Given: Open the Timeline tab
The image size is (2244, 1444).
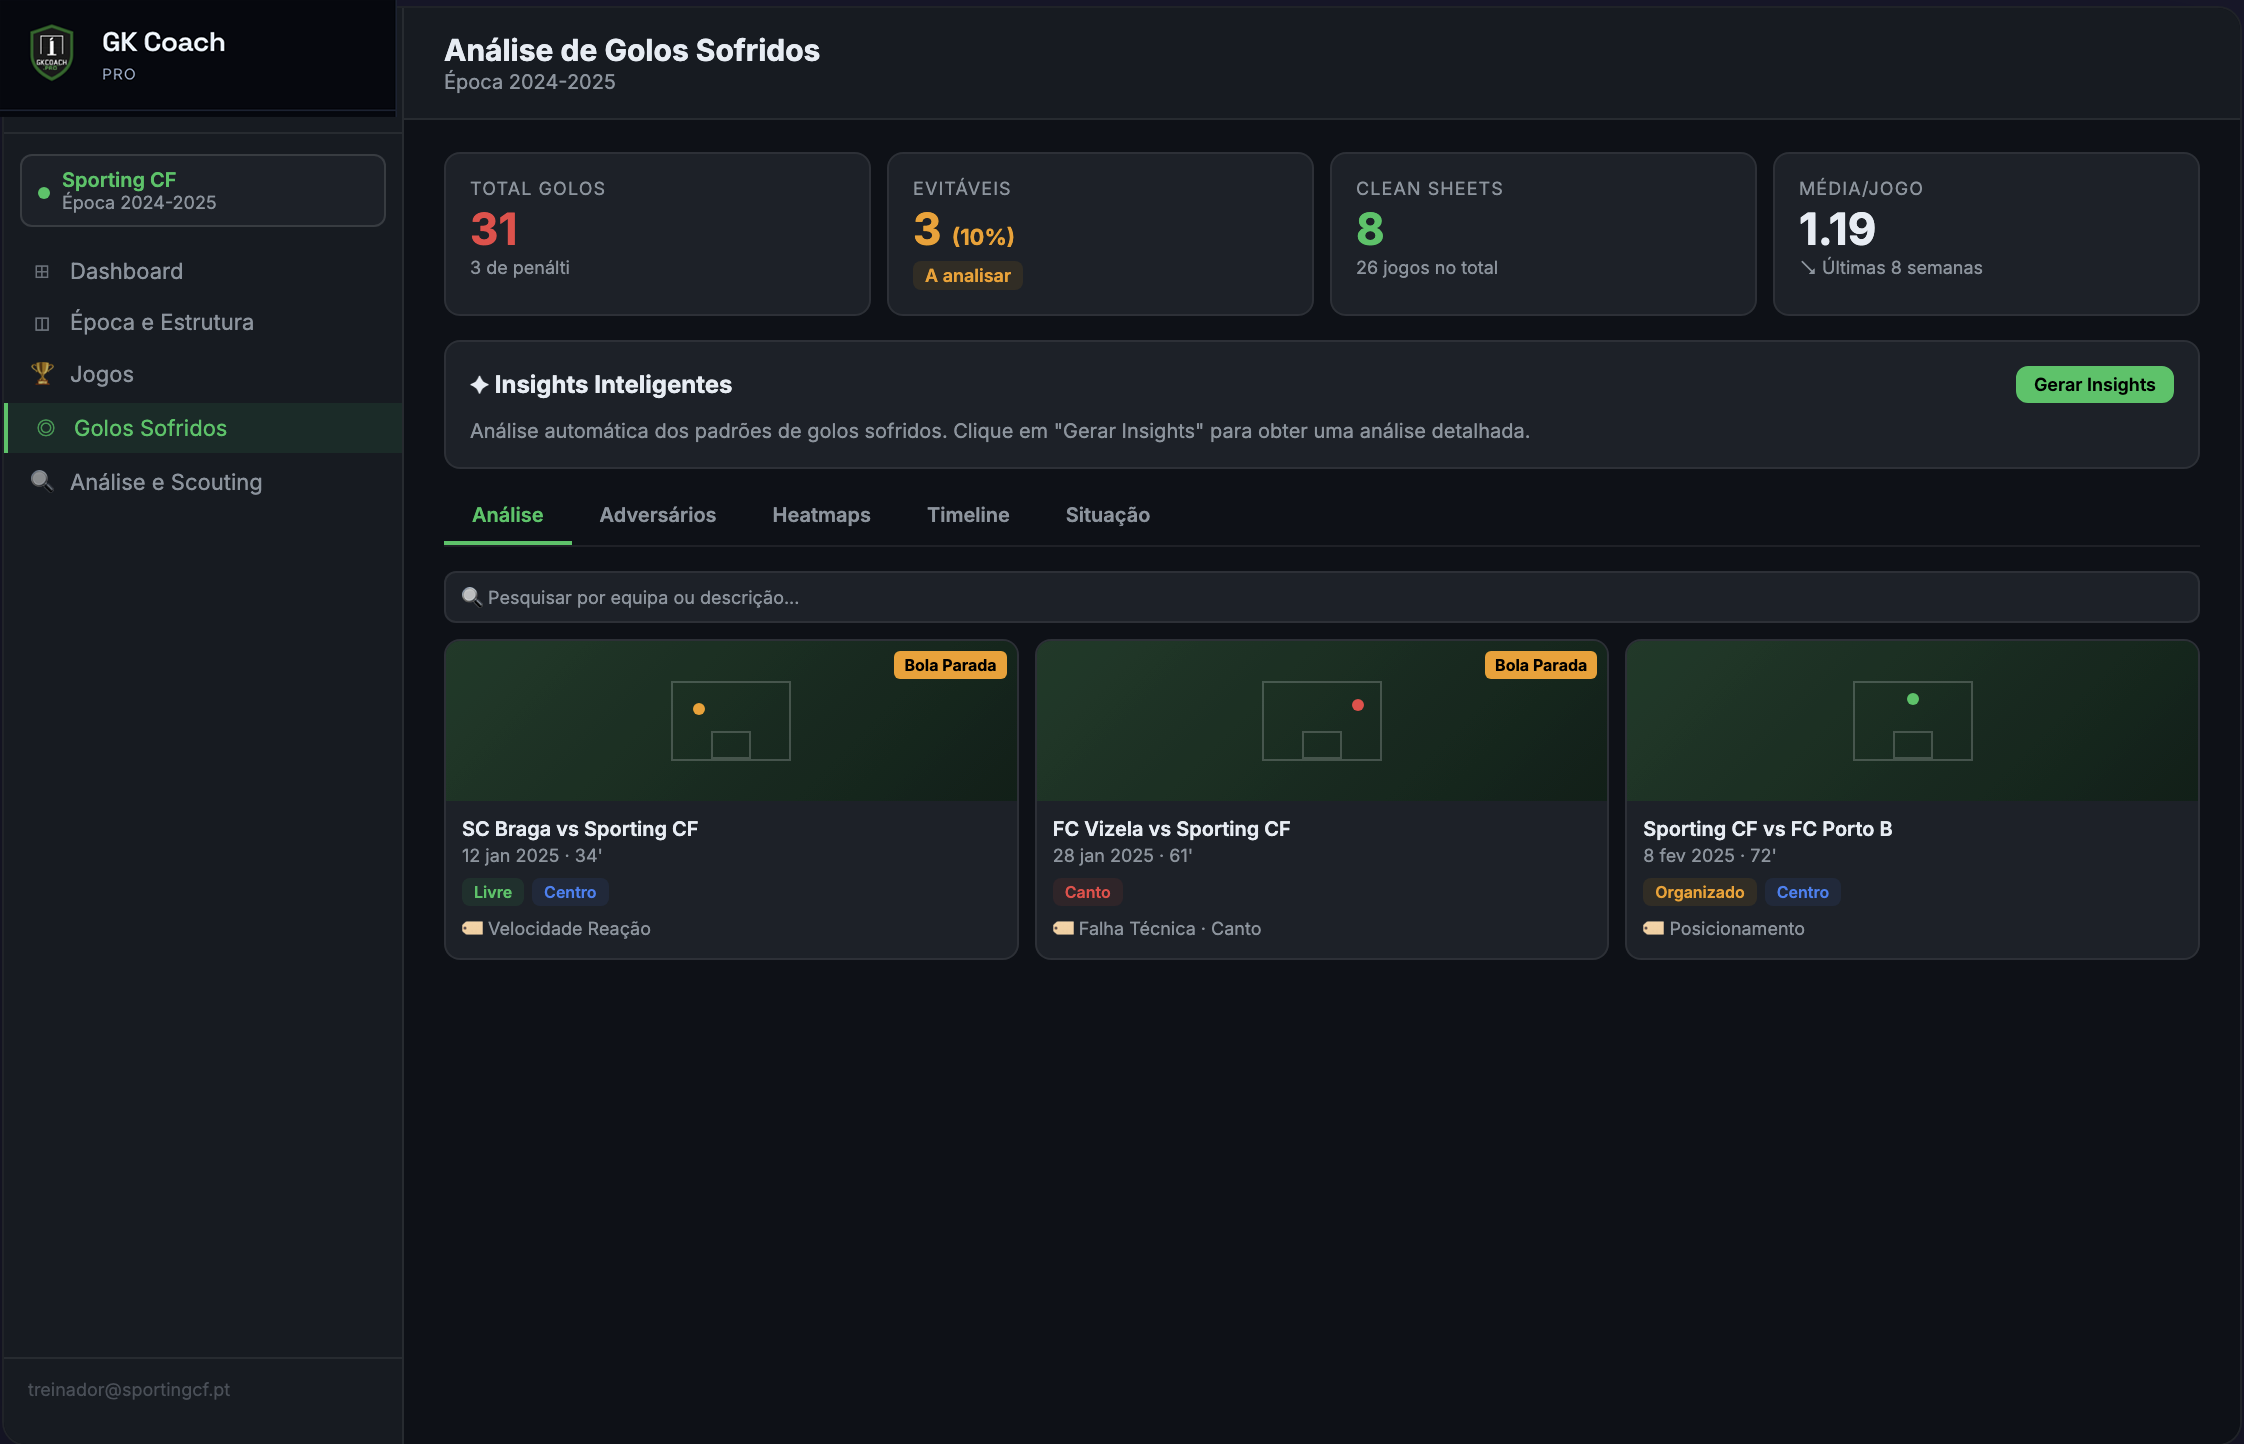Looking at the screenshot, I should coord(968,515).
